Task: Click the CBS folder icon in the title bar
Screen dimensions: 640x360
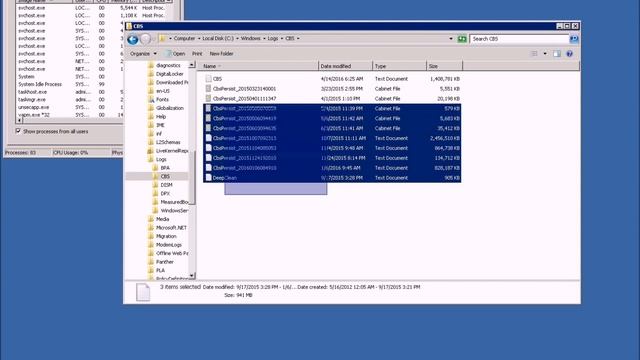Action: tap(129, 26)
